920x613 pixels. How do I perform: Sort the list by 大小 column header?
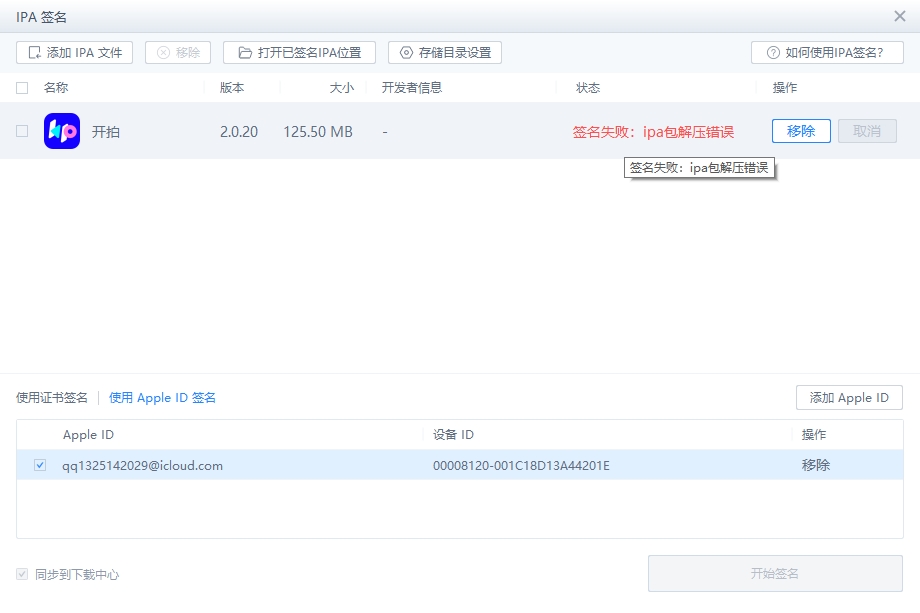(x=341, y=88)
